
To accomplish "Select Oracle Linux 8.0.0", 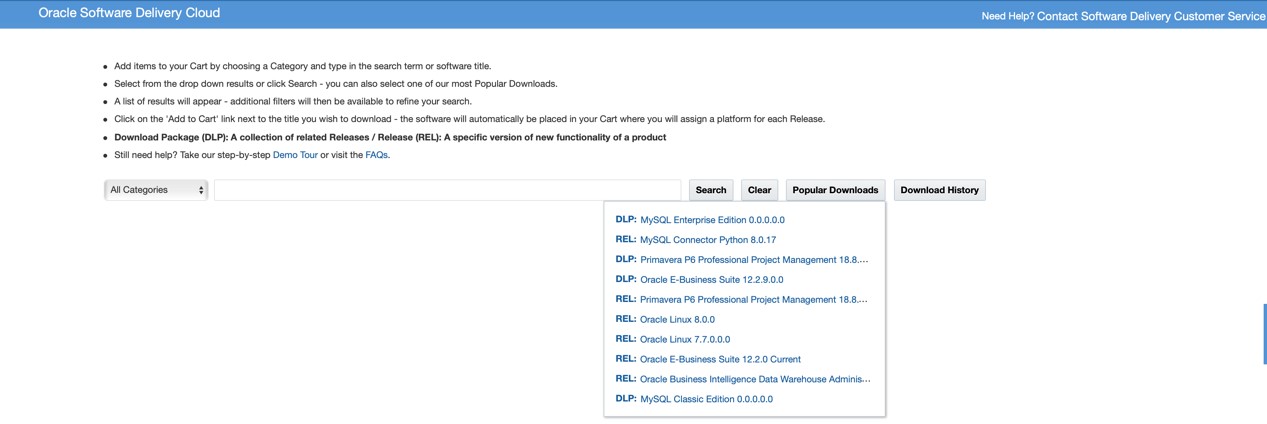I will 677,320.
